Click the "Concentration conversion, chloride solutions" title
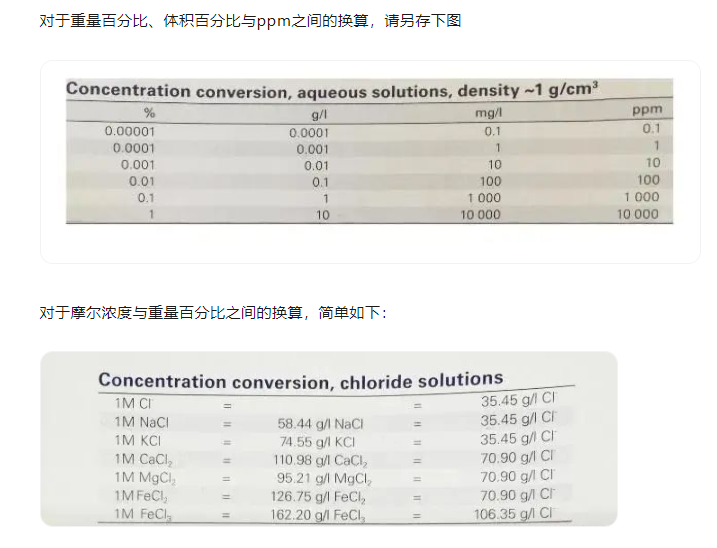717x548 pixels. [300, 380]
